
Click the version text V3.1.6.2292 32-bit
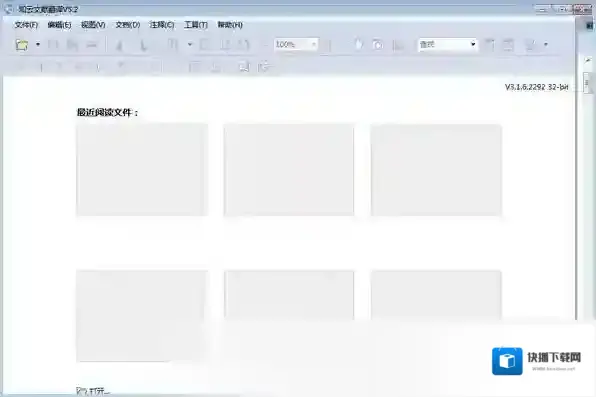(536, 87)
